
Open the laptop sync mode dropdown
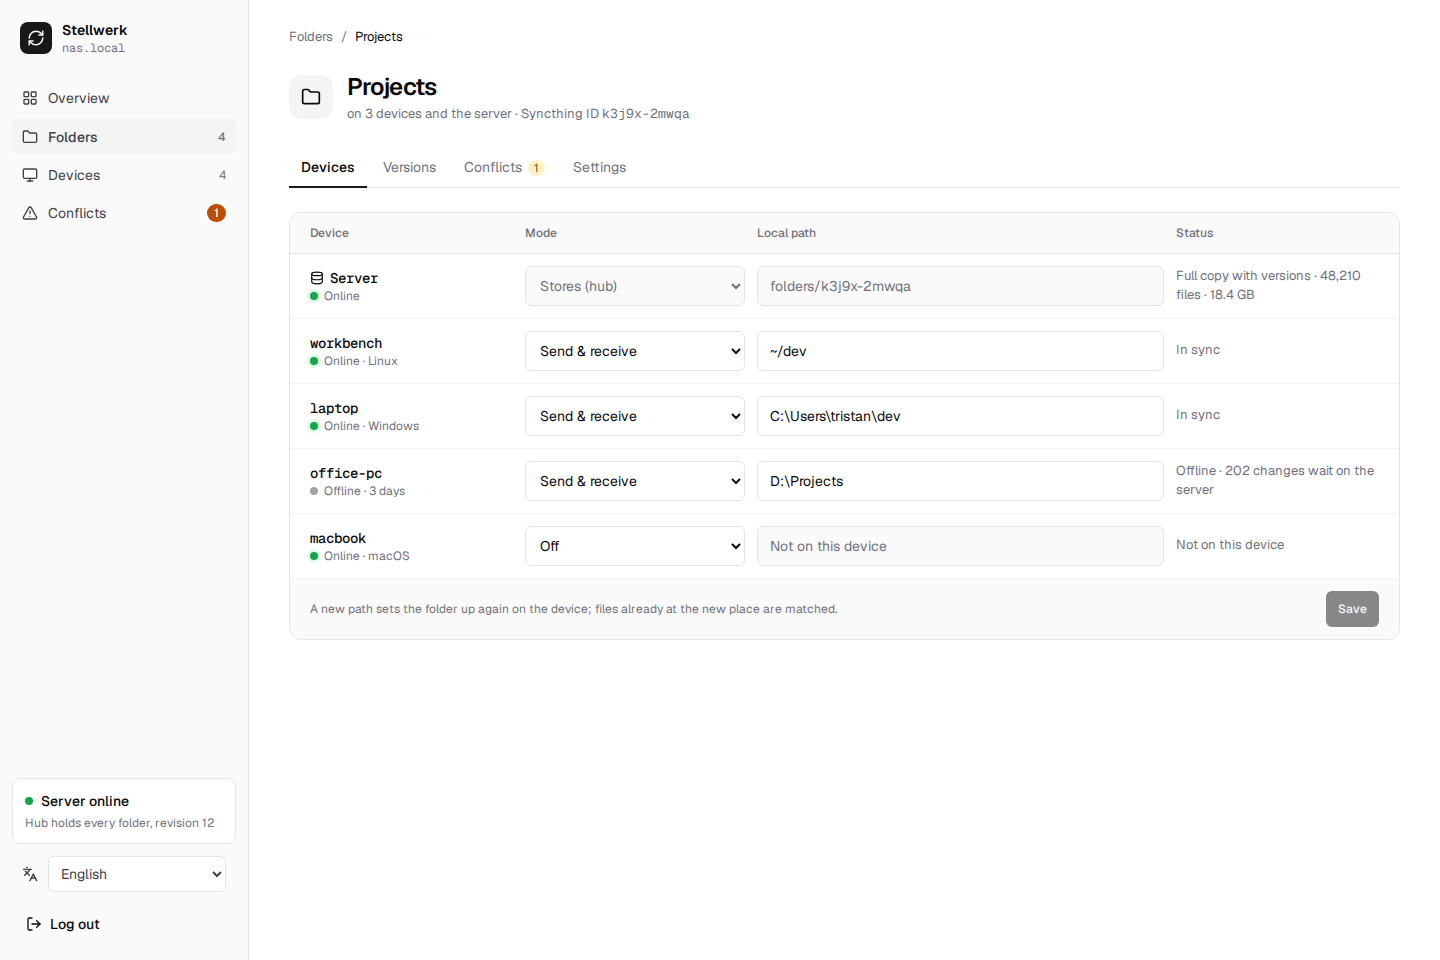coord(635,416)
